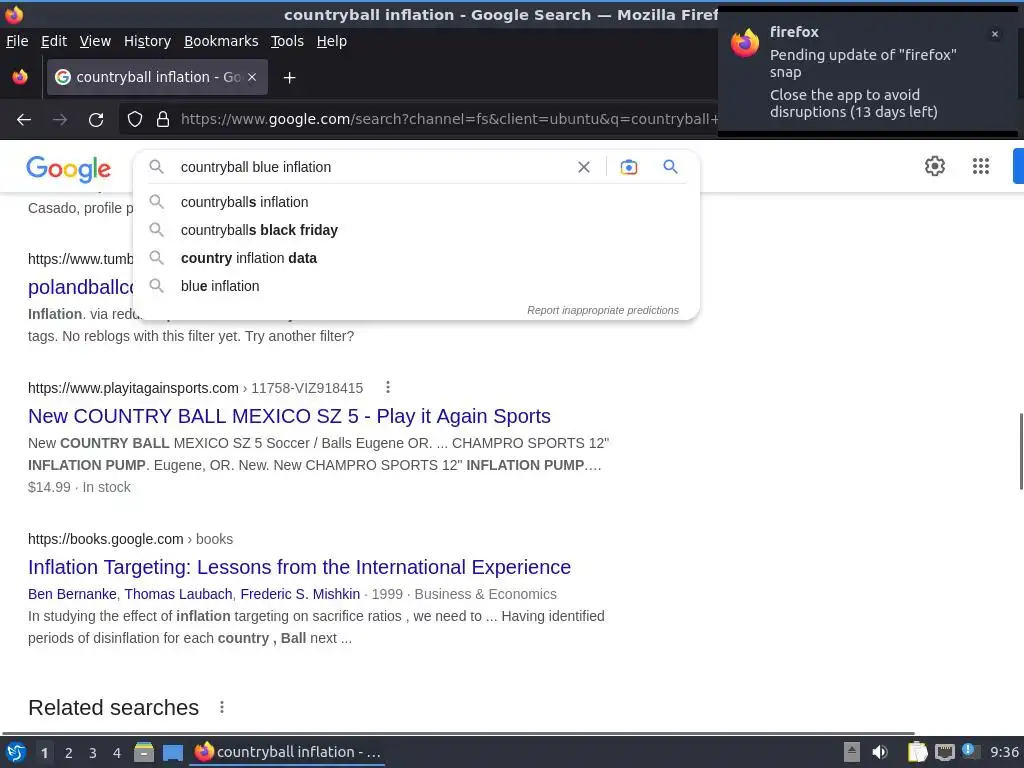Go back with the browser back arrow
Screen dimensions: 1024x768
click(24, 120)
